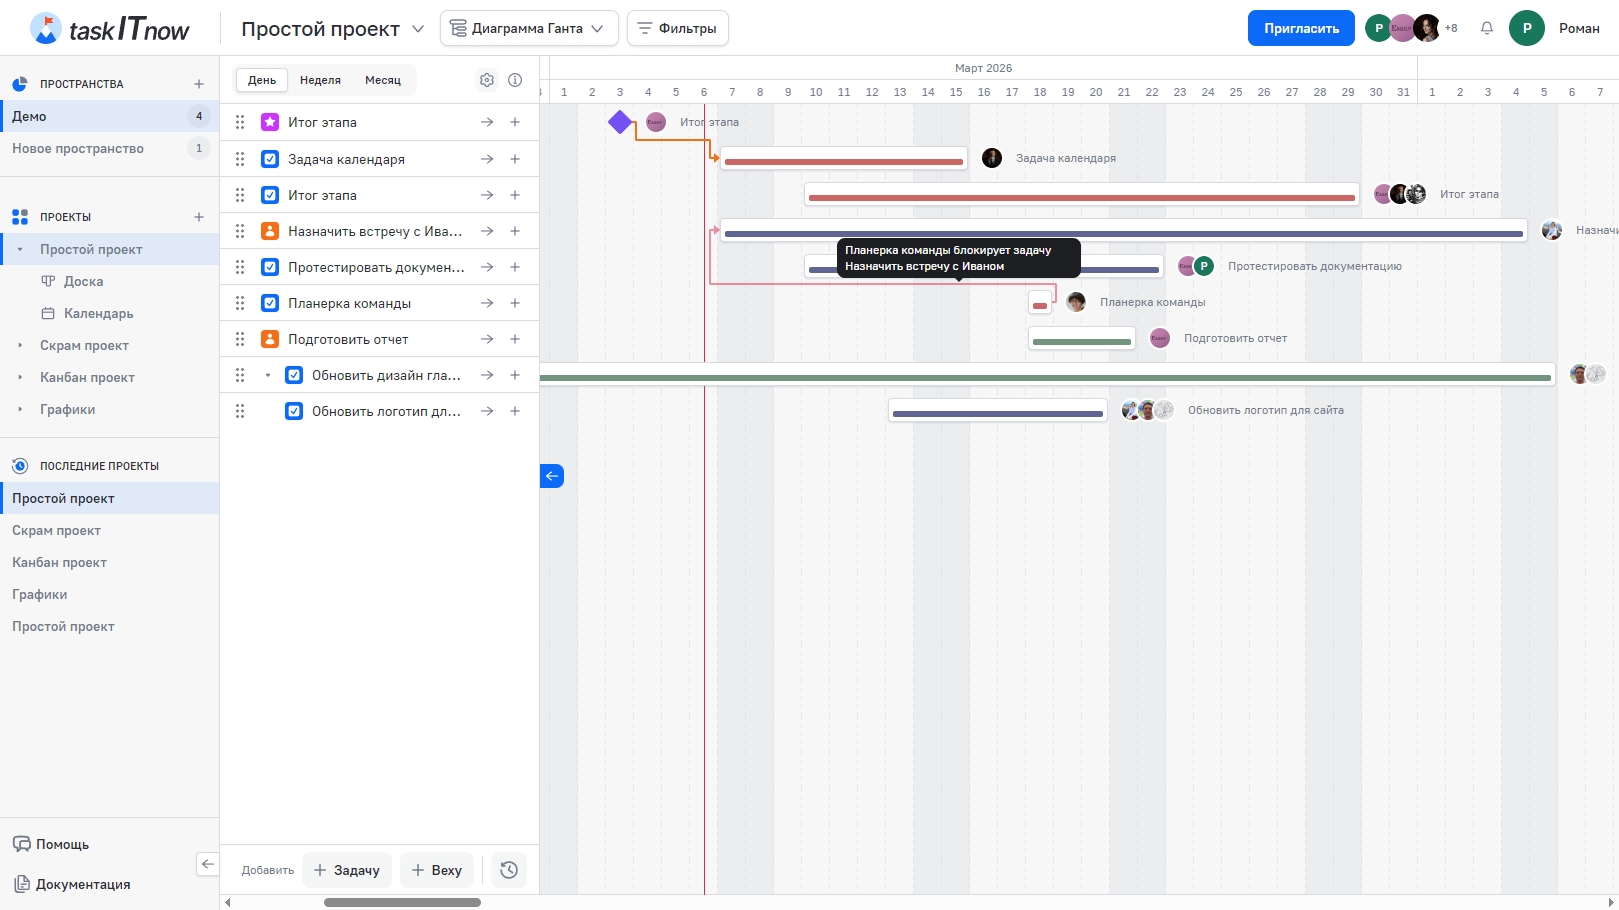Click the horizontal scrollbar thumb
1619x910 pixels.
pos(402,902)
